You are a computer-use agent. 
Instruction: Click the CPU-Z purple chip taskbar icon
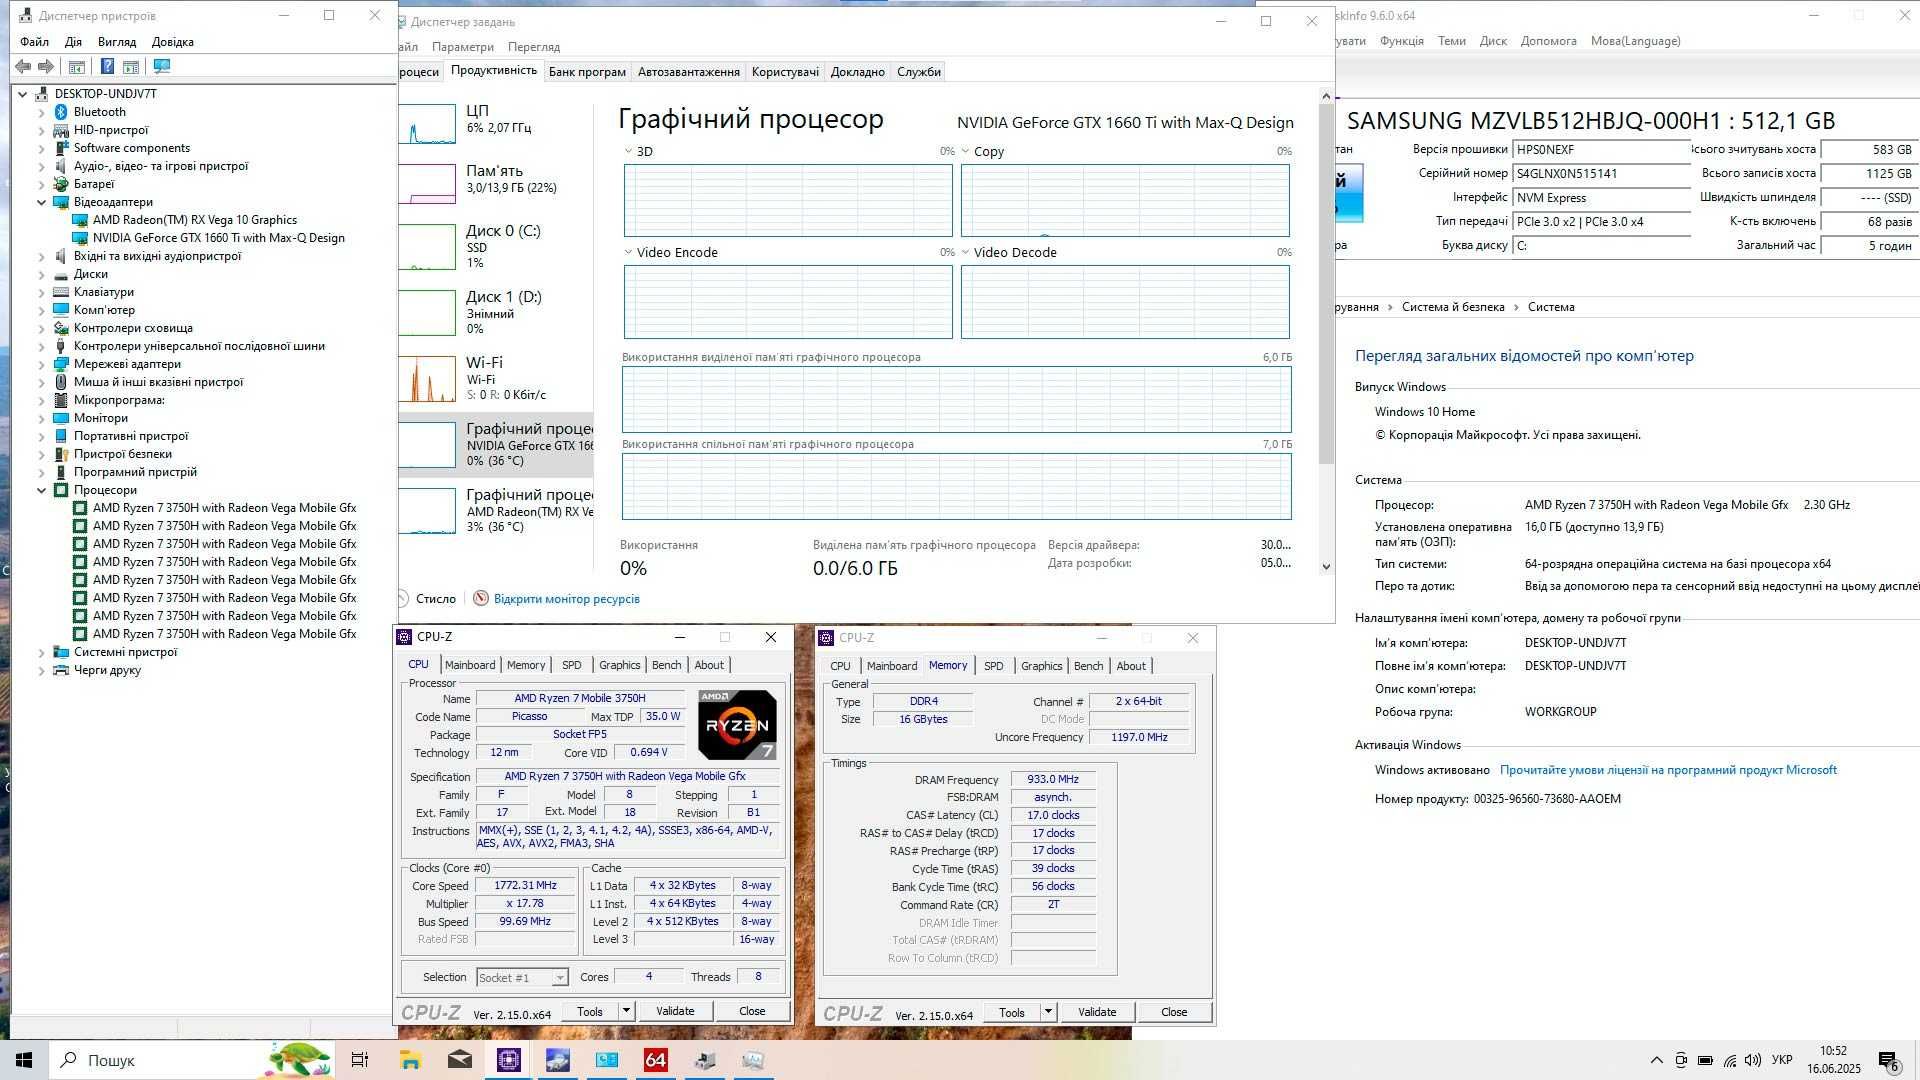point(508,1060)
